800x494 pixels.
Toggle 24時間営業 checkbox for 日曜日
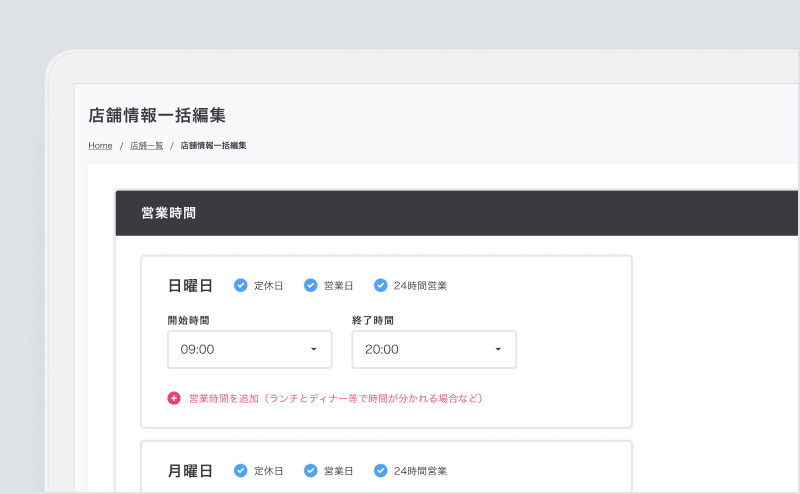(380, 285)
